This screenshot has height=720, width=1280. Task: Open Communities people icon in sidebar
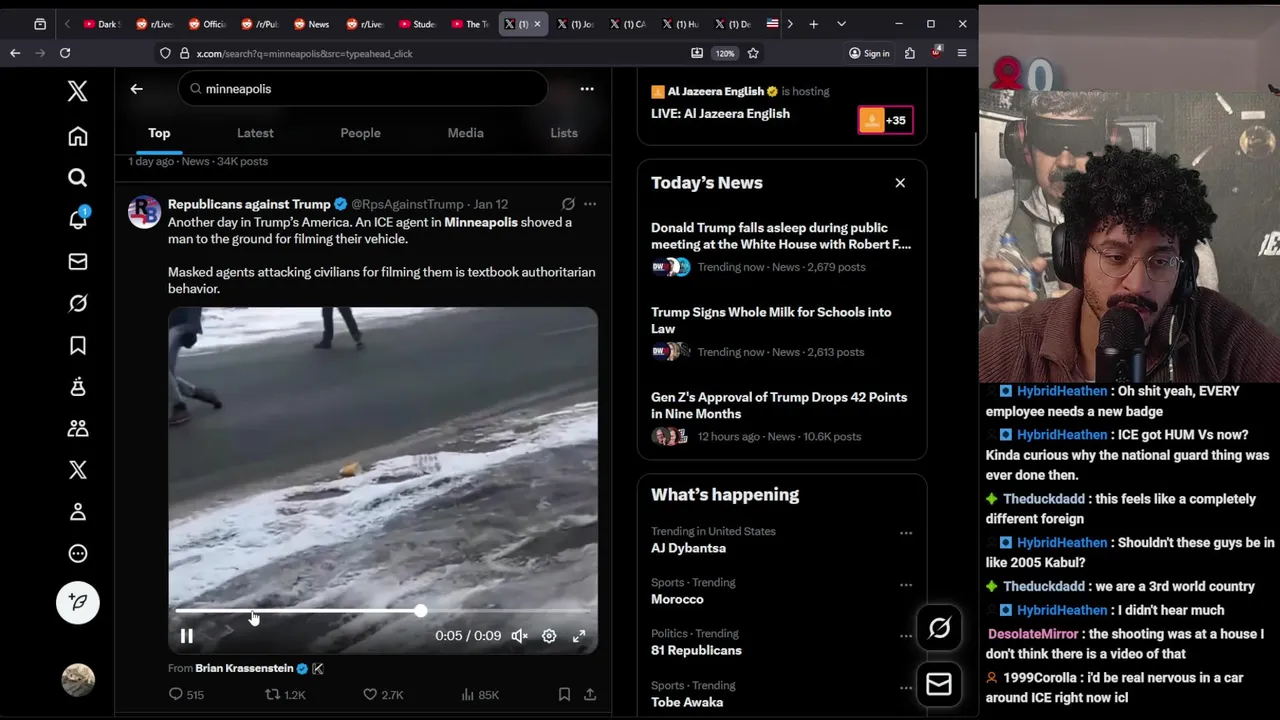78,428
